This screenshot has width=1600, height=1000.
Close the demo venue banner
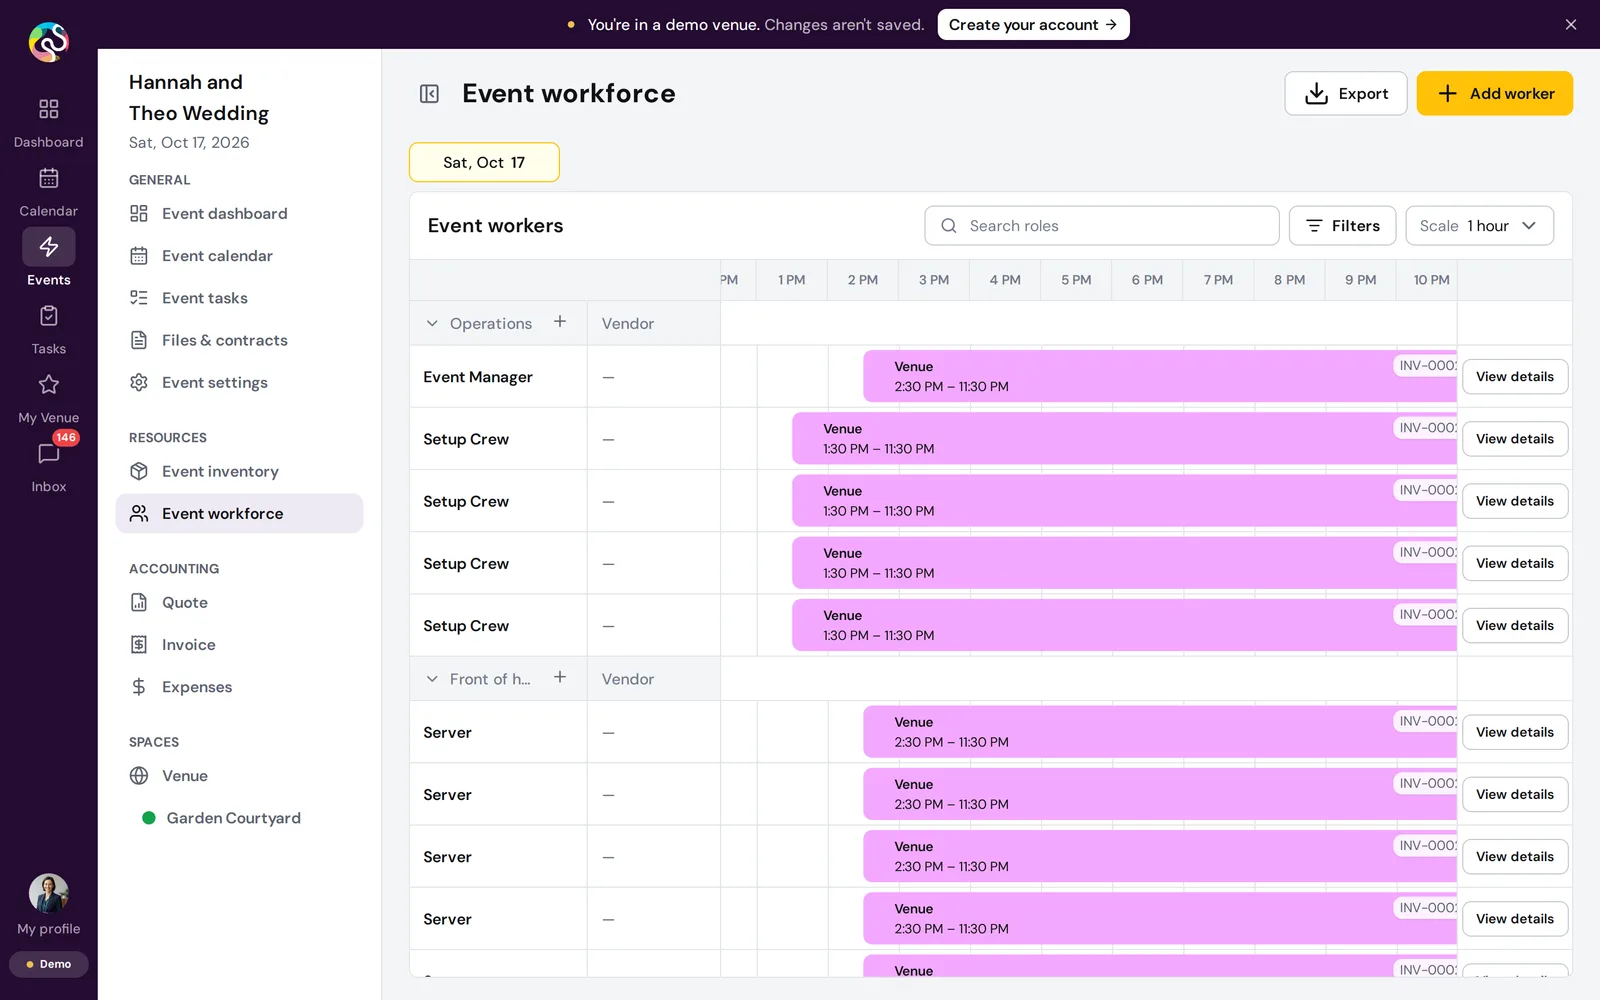[1571, 25]
